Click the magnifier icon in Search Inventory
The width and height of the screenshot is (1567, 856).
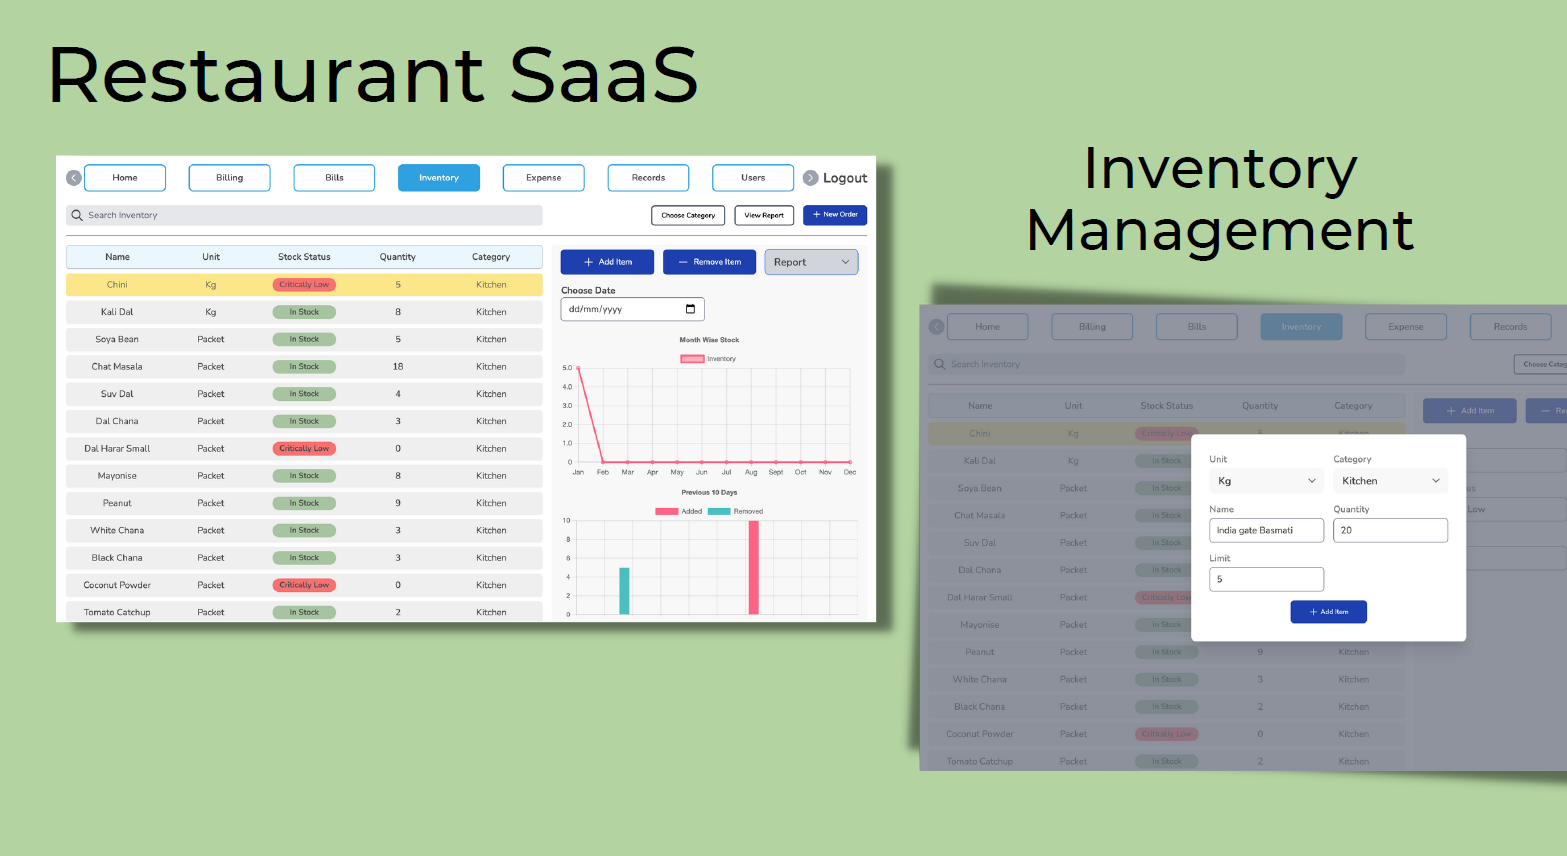click(x=77, y=215)
